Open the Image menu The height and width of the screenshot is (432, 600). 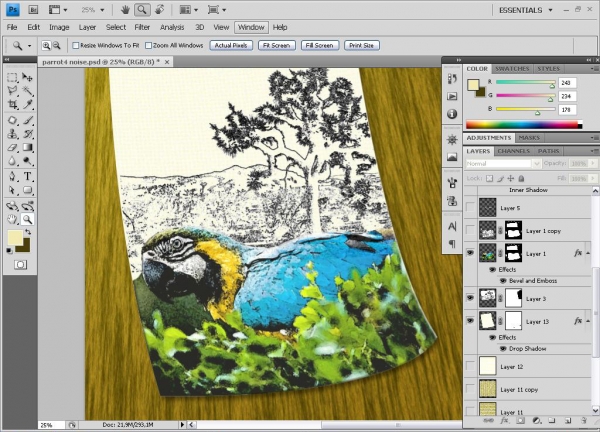point(59,27)
